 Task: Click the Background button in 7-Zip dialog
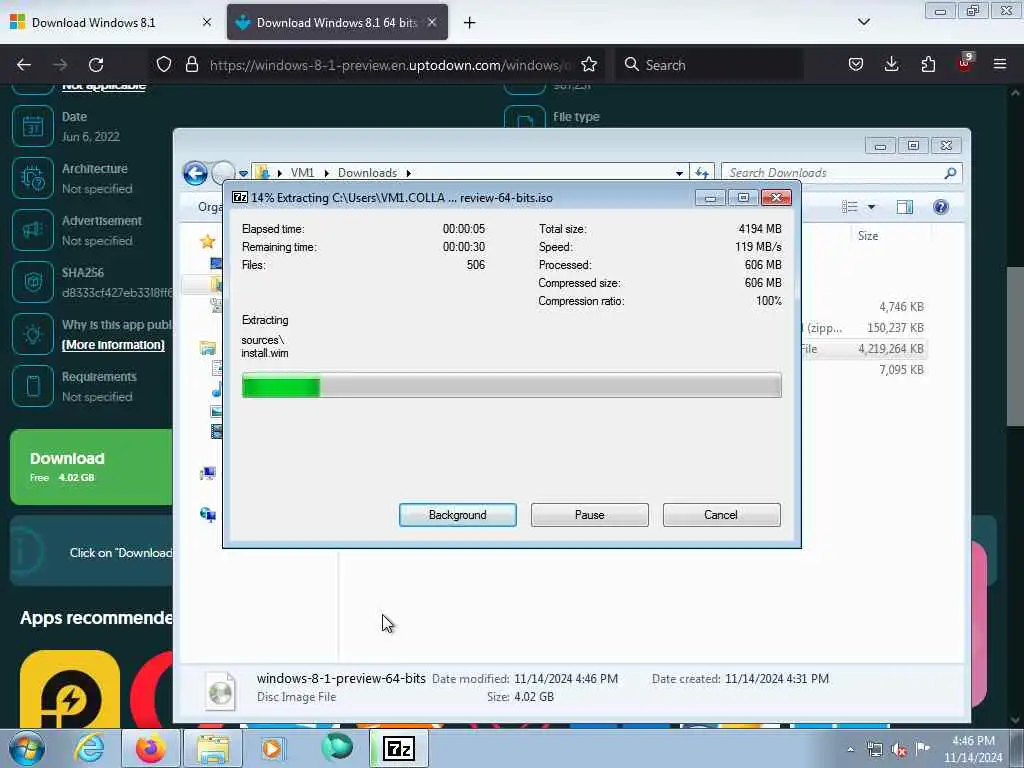(457, 515)
